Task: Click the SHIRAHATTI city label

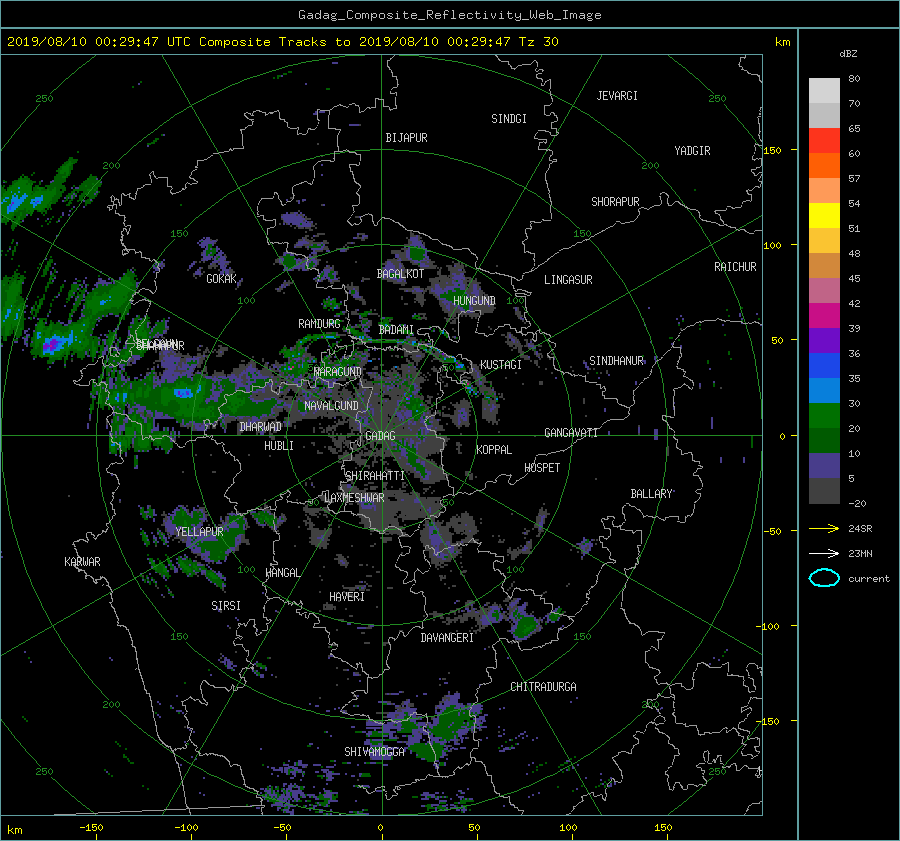Action: (x=375, y=476)
